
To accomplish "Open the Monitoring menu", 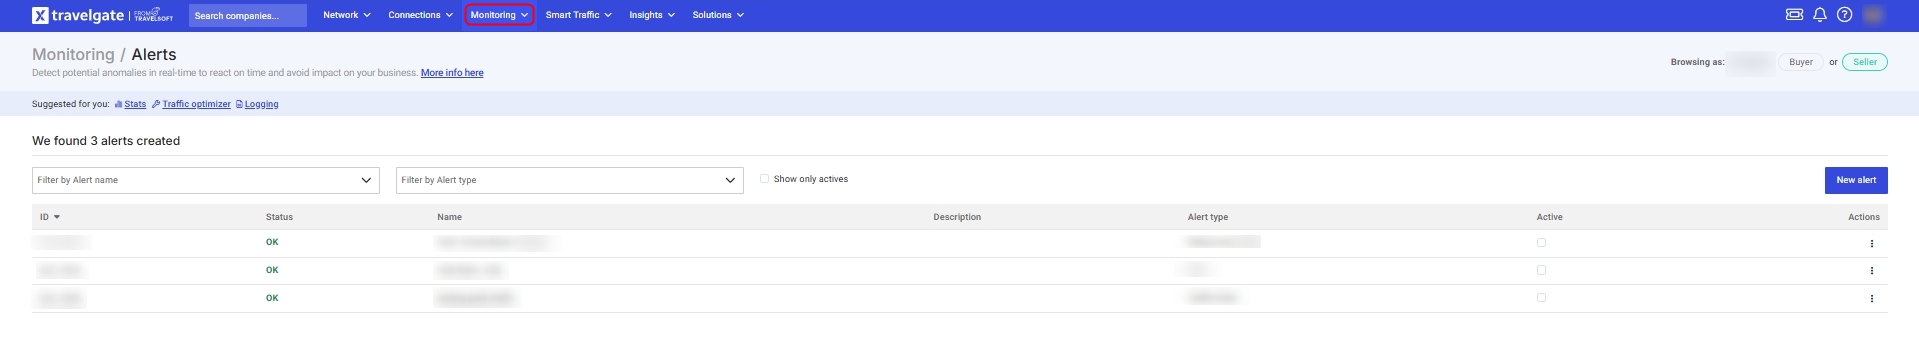I will tap(499, 15).
